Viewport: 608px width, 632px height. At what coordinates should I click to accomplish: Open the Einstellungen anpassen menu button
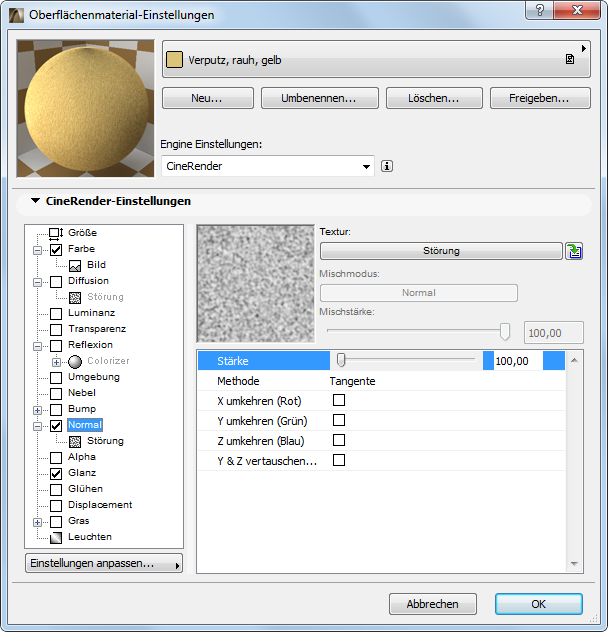coord(104,563)
